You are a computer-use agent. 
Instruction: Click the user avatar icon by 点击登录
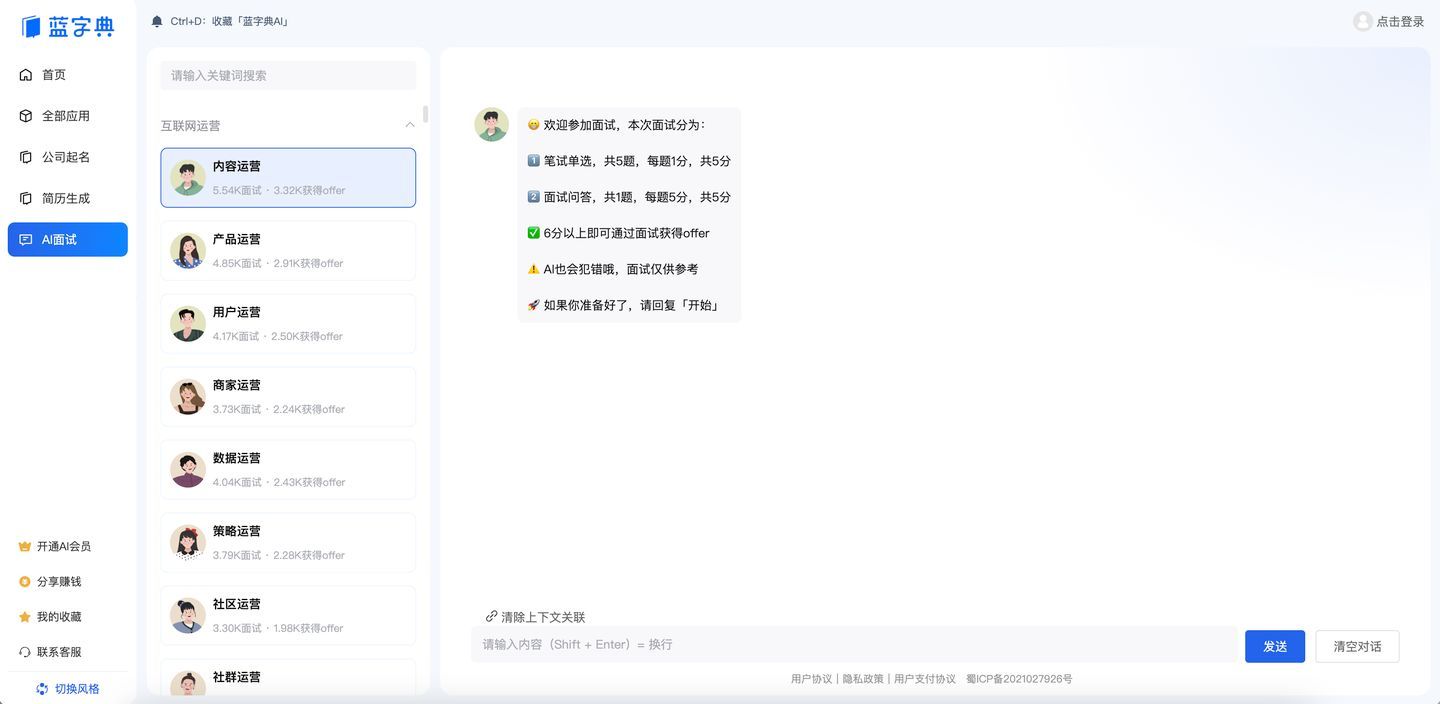click(x=1362, y=21)
